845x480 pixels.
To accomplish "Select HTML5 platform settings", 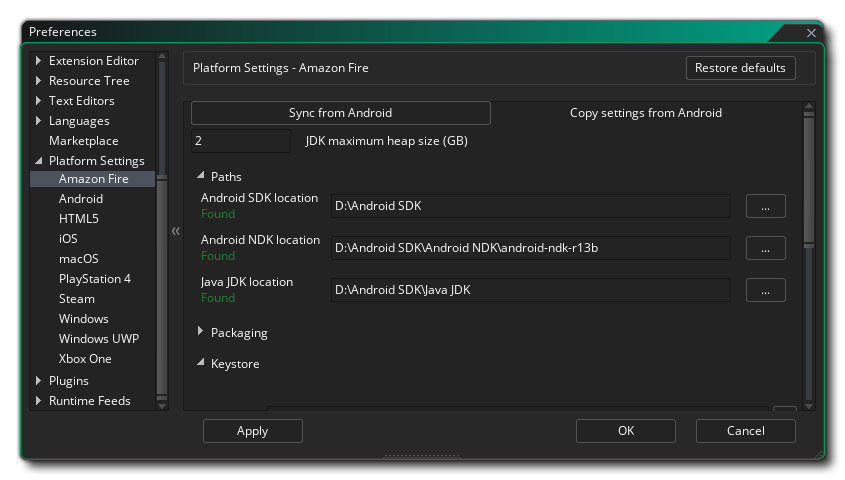I will (x=78, y=219).
